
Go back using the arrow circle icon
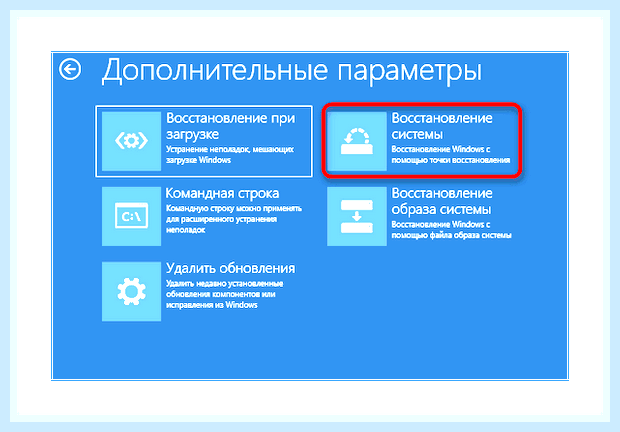pos(70,70)
